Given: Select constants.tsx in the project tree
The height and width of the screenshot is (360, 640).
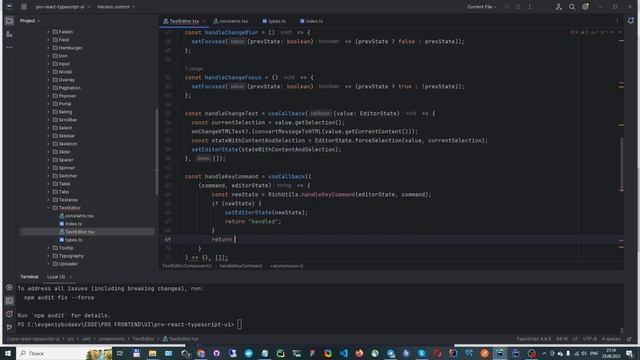Looking at the screenshot, I should click(76, 216).
